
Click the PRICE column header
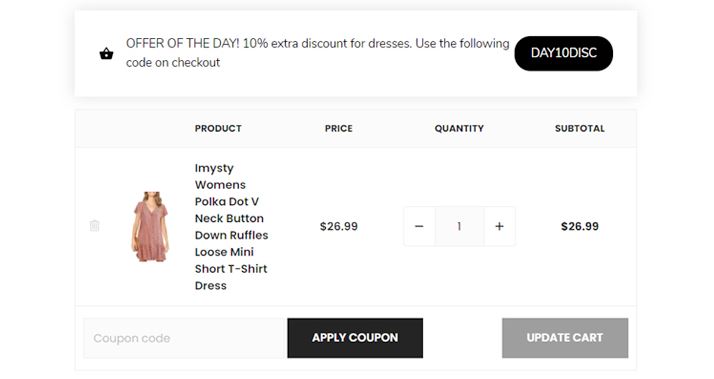tap(339, 128)
